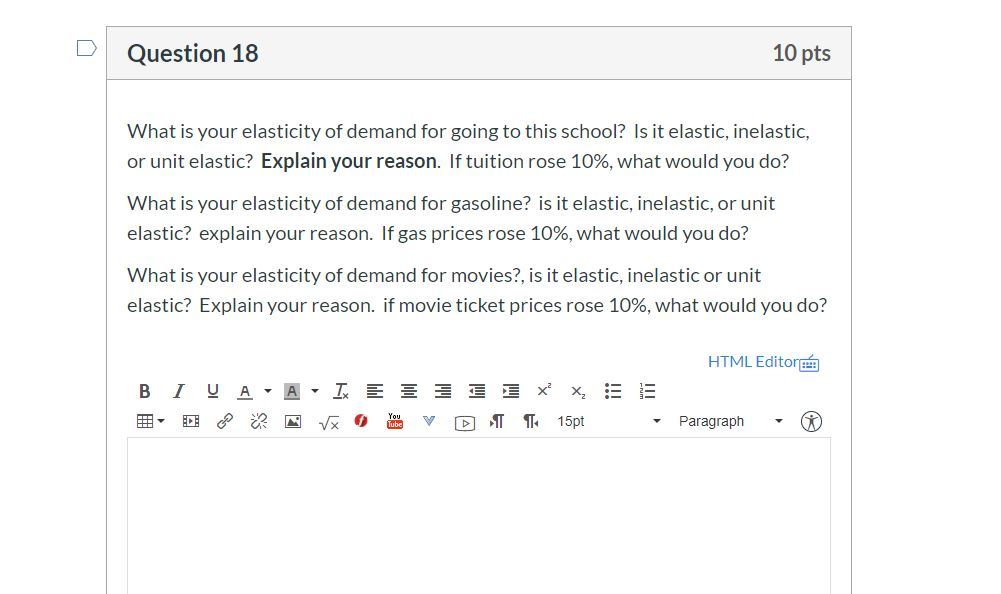Embed an image using the image icon

click(290, 421)
